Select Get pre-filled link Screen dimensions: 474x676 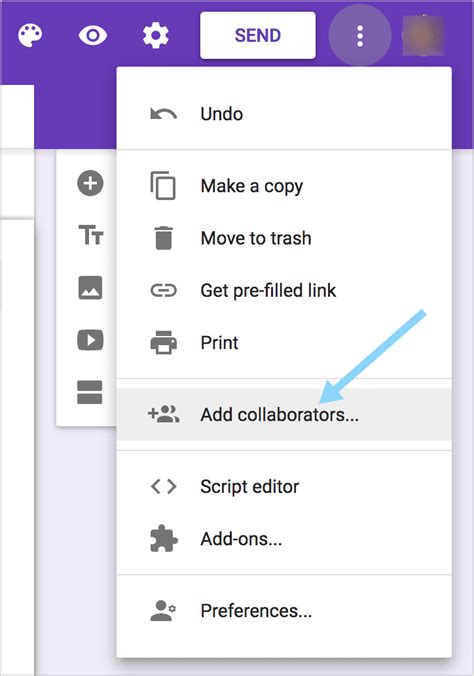[284, 290]
